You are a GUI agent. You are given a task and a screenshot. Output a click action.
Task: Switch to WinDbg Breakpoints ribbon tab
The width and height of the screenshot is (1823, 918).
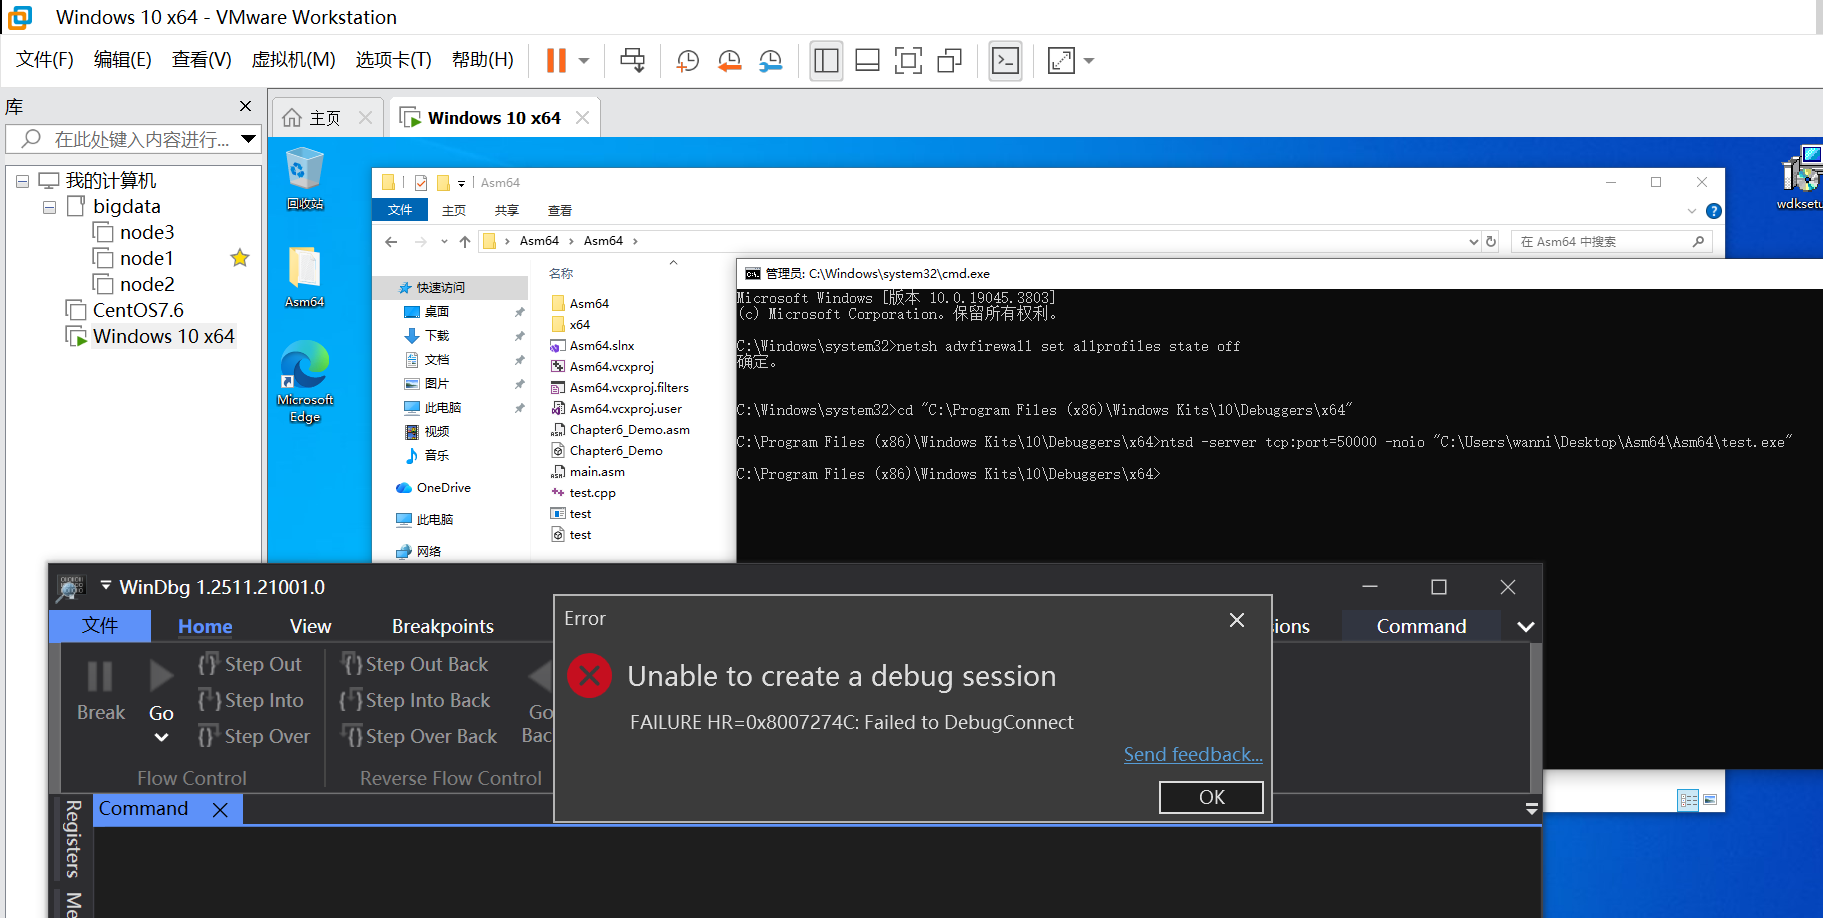(443, 626)
